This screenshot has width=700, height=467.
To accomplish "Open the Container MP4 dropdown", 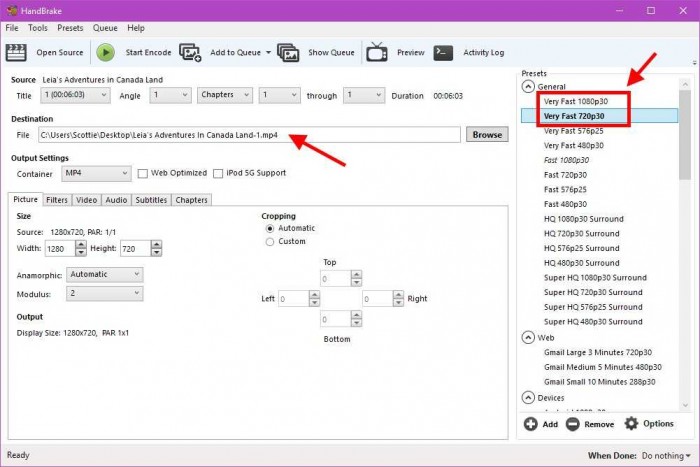I will pyautogui.click(x=95, y=173).
